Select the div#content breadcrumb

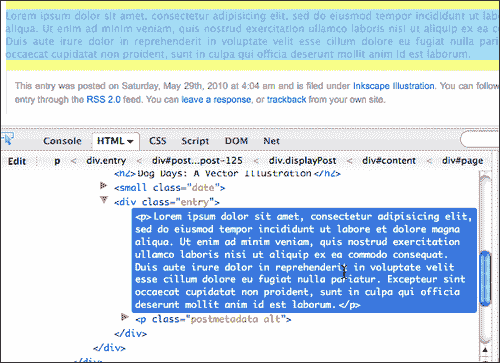(389, 161)
